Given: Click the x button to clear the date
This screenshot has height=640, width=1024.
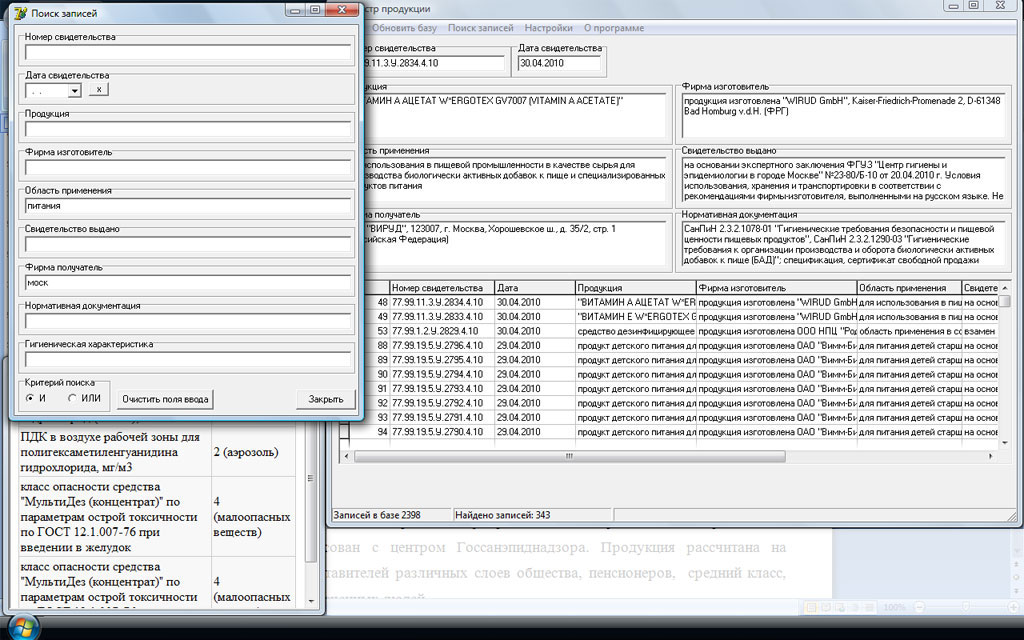Looking at the screenshot, I should [x=97, y=90].
